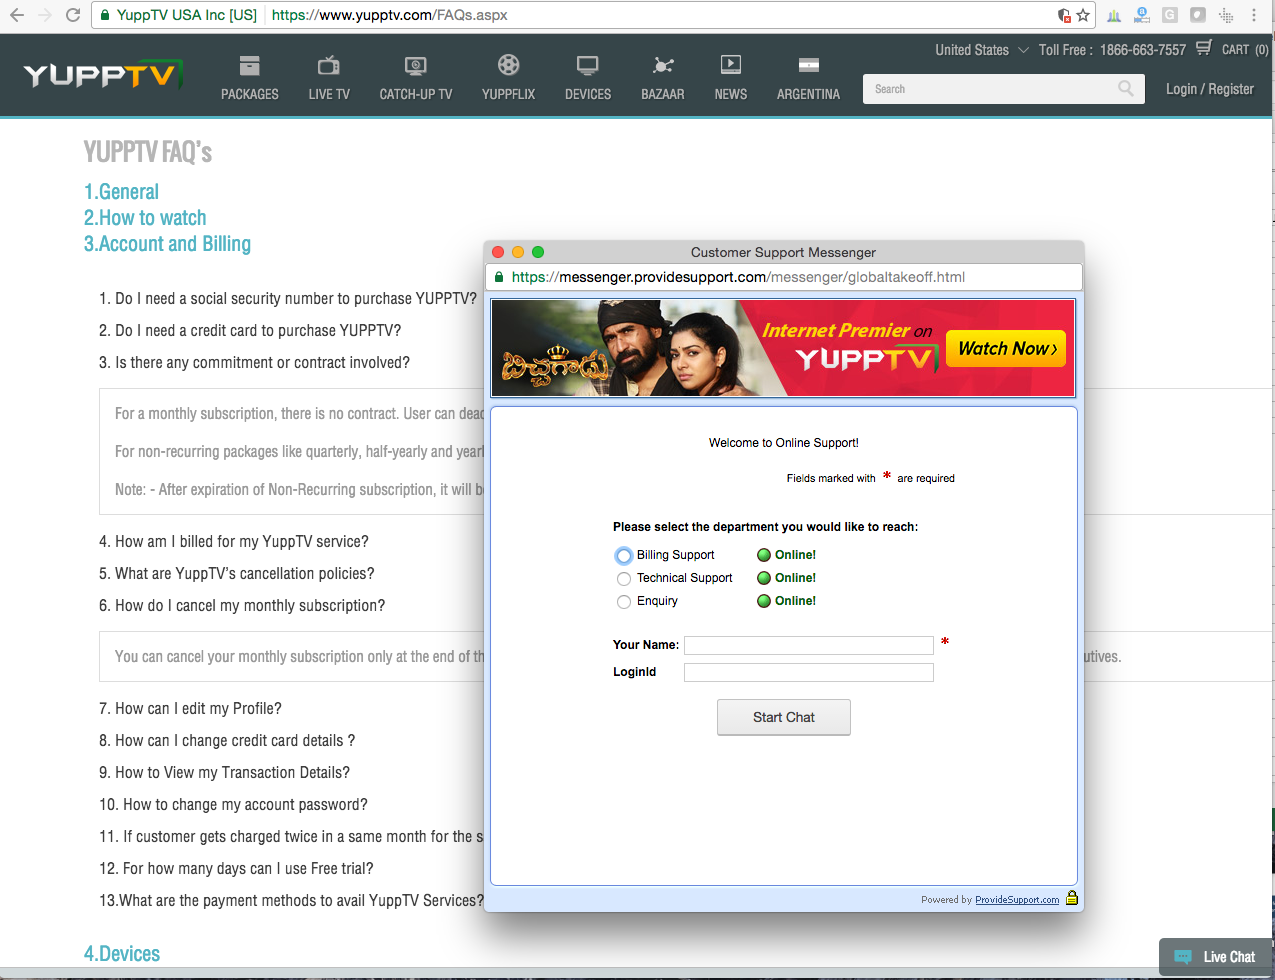The image size is (1275, 980).
Task: Expand FAQ: What are the payment methods
Action: (x=291, y=900)
